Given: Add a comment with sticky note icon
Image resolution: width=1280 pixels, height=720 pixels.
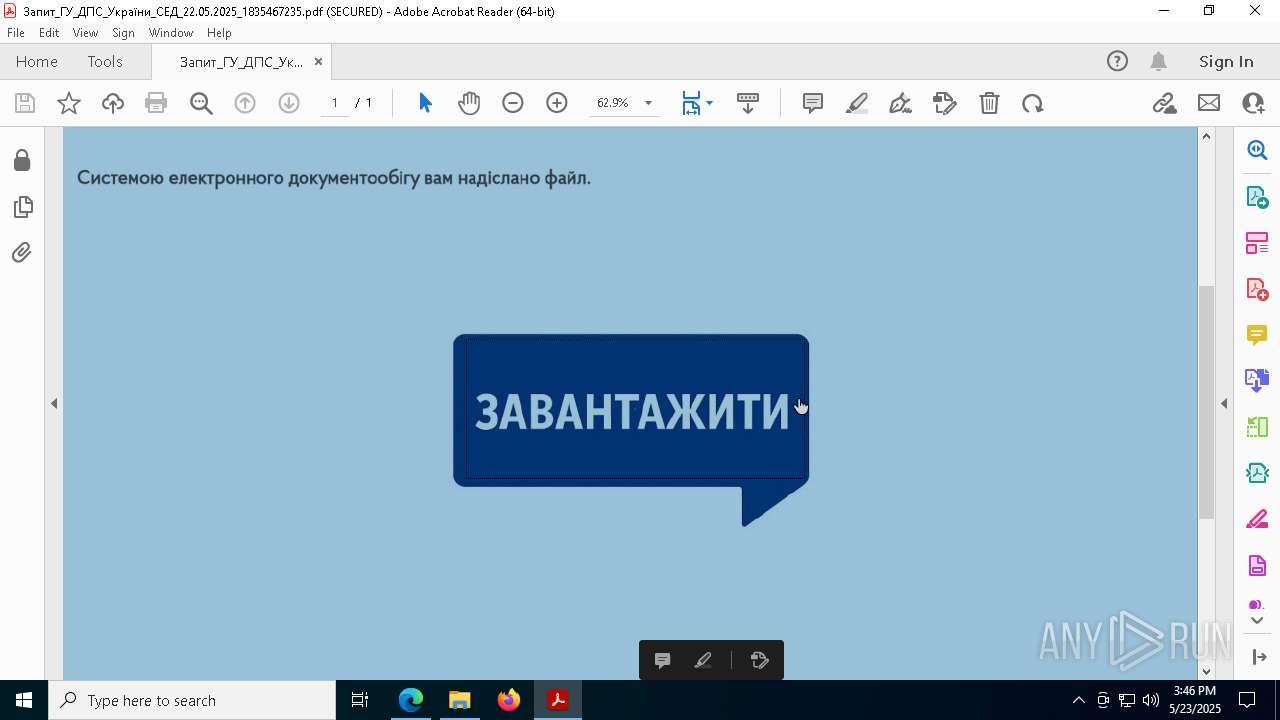Looking at the screenshot, I should pyautogui.click(x=813, y=103).
